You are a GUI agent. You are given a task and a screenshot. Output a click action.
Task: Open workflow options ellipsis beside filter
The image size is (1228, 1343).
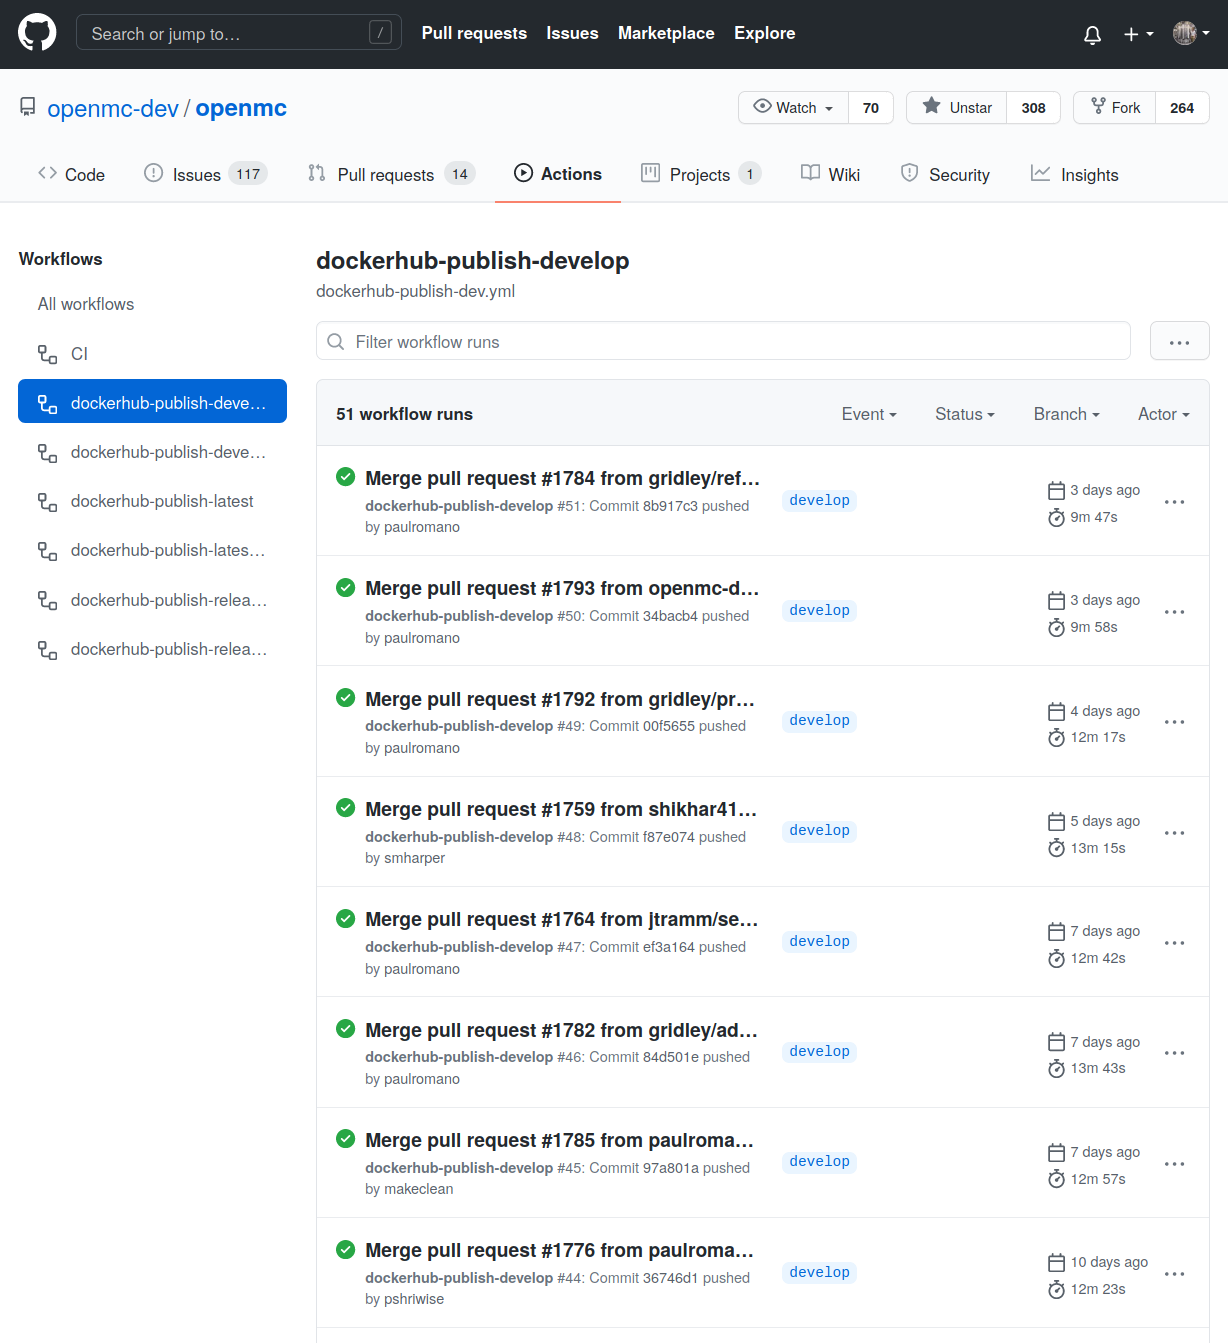tap(1179, 341)
